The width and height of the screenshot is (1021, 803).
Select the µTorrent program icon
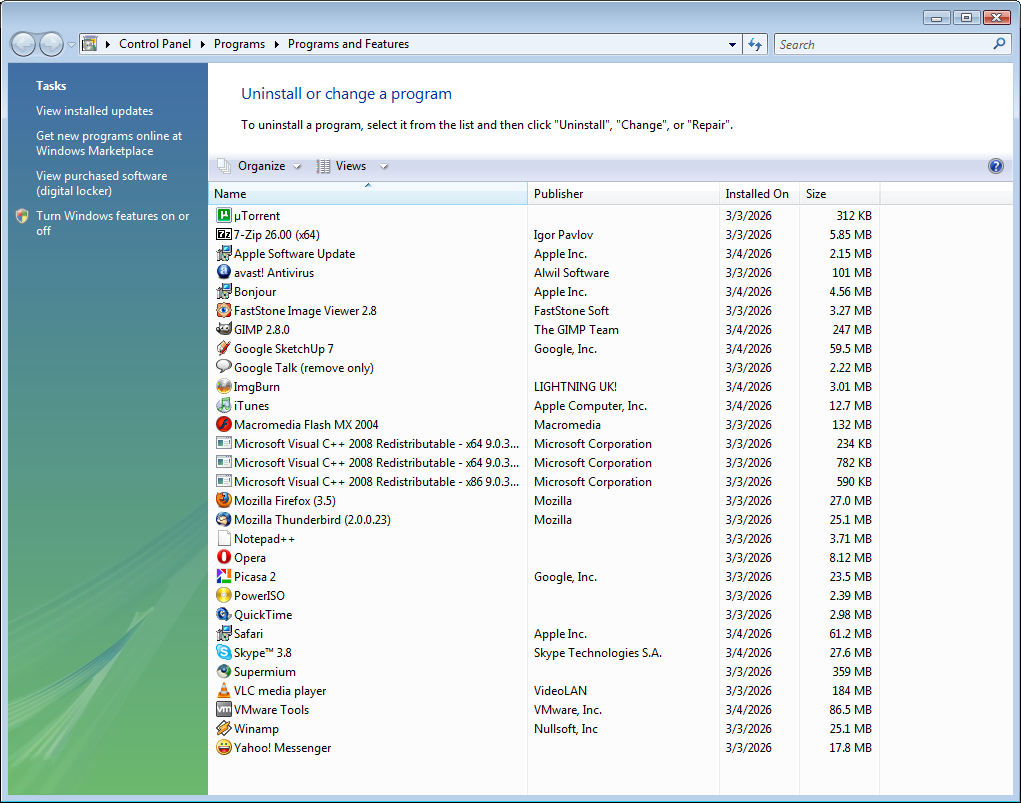pos(223,215)
